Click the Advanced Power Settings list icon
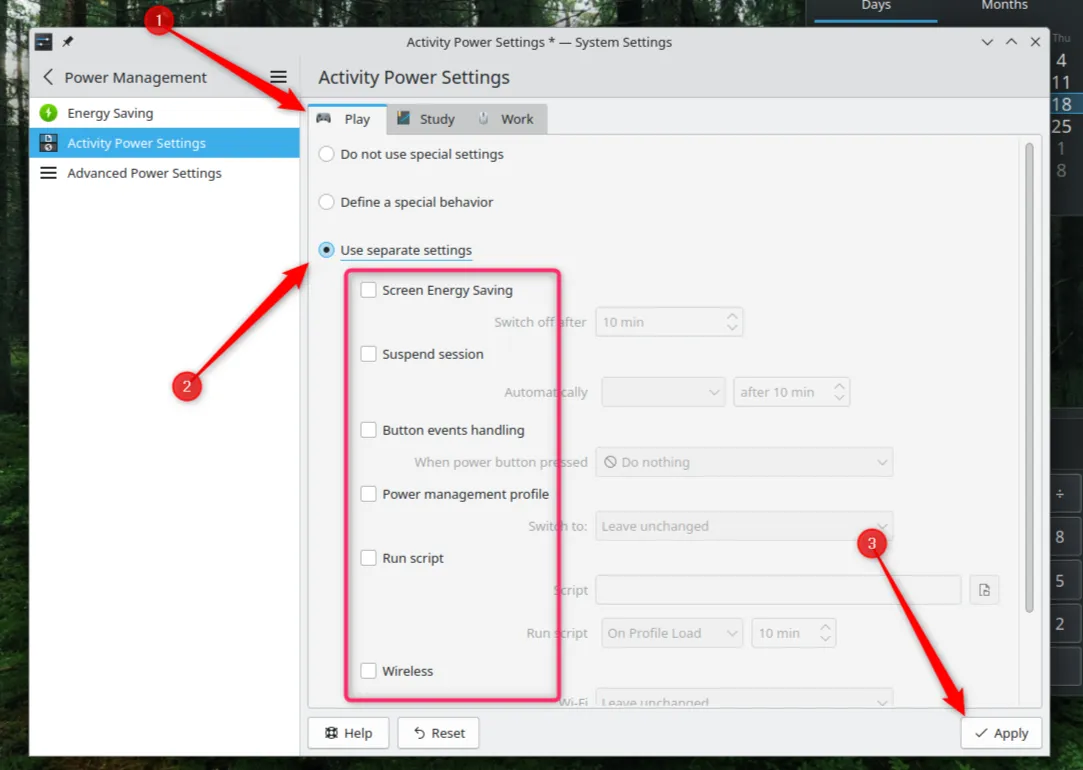This screenshot has height=770, width=1083. pos(48,173)
